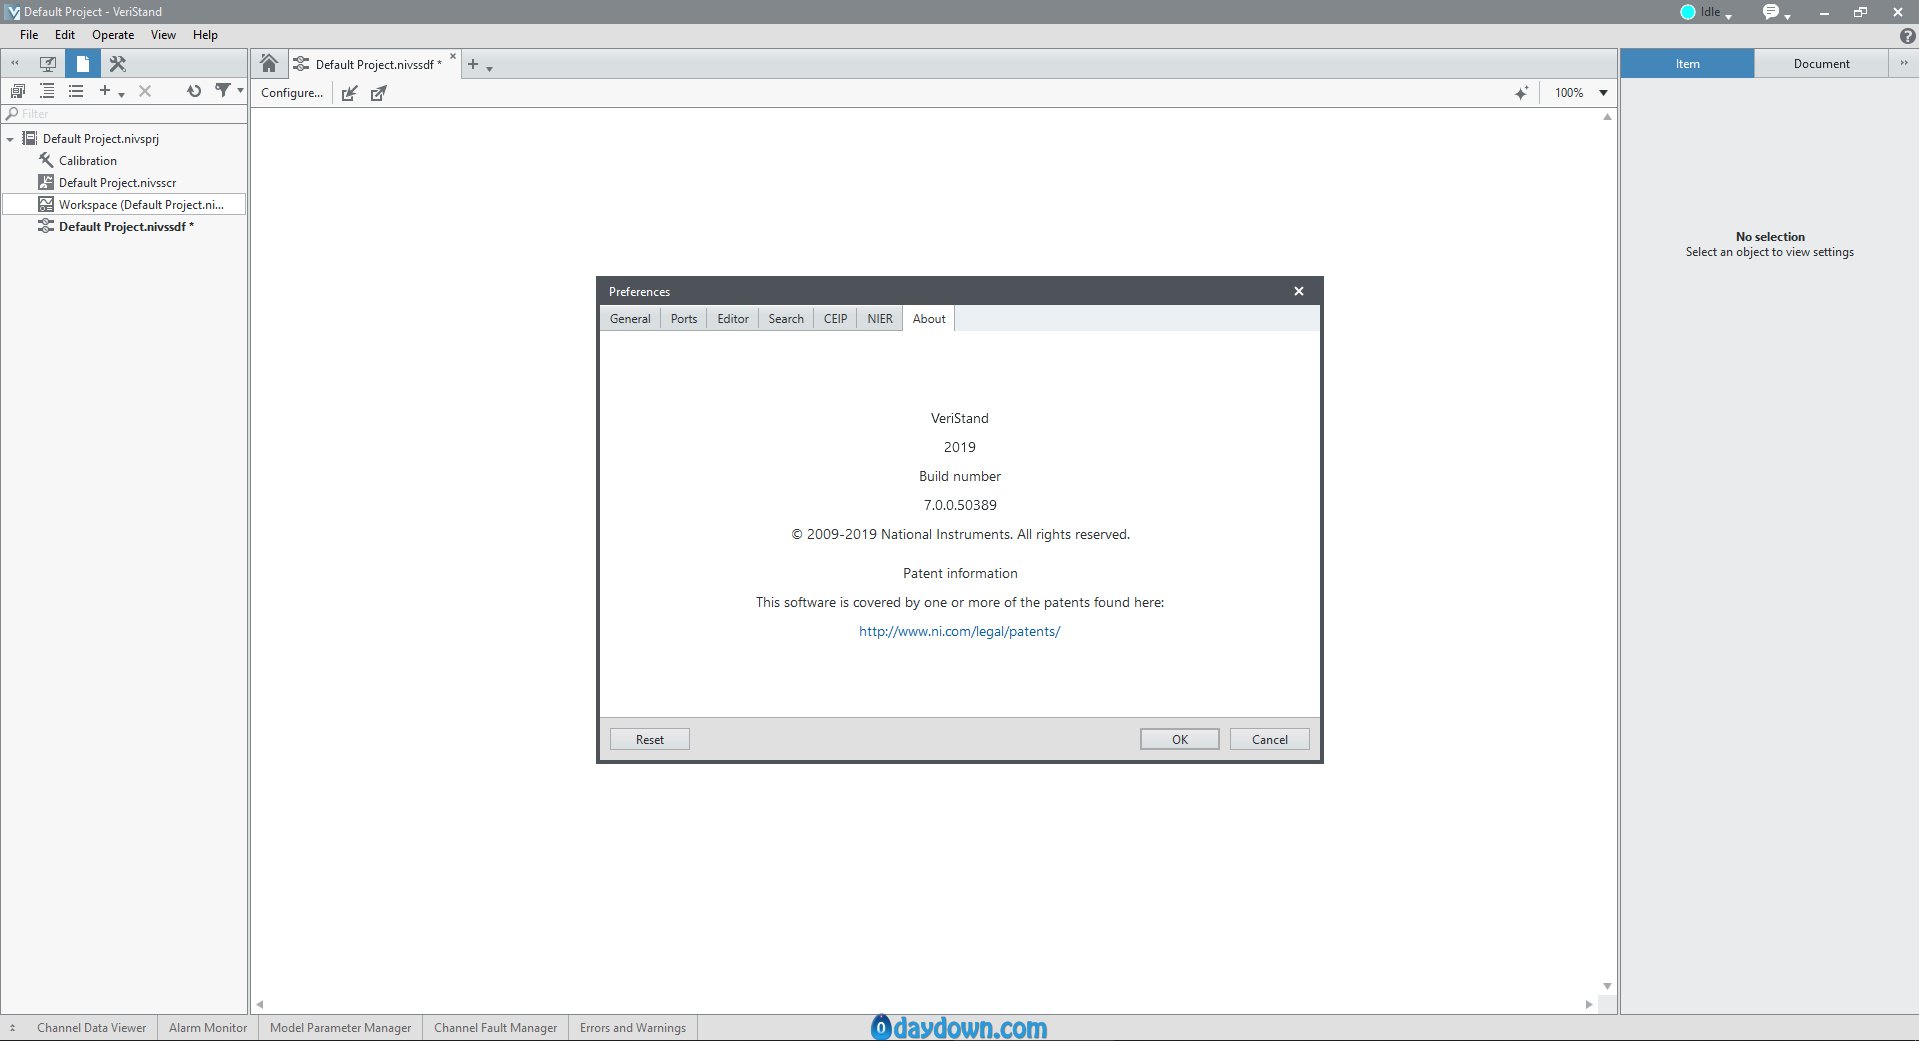Click the export outward-arrow icon
Image resolution: width=1919 pixels, height=1041 pixels.
coord(379,93)
